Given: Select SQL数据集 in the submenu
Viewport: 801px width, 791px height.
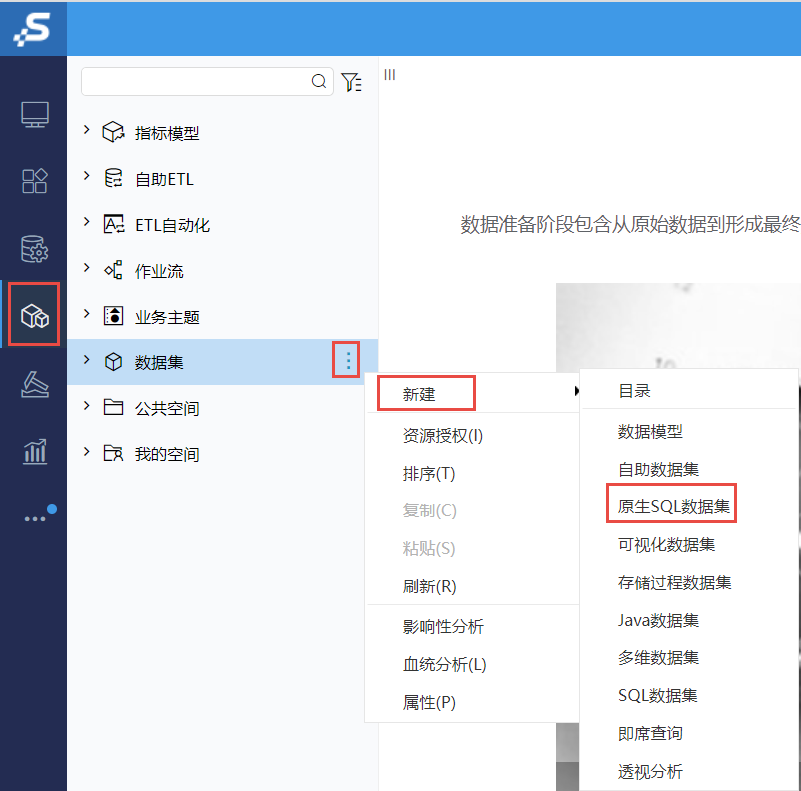Looking at the screenshot, I should click(x=657, y=695).
